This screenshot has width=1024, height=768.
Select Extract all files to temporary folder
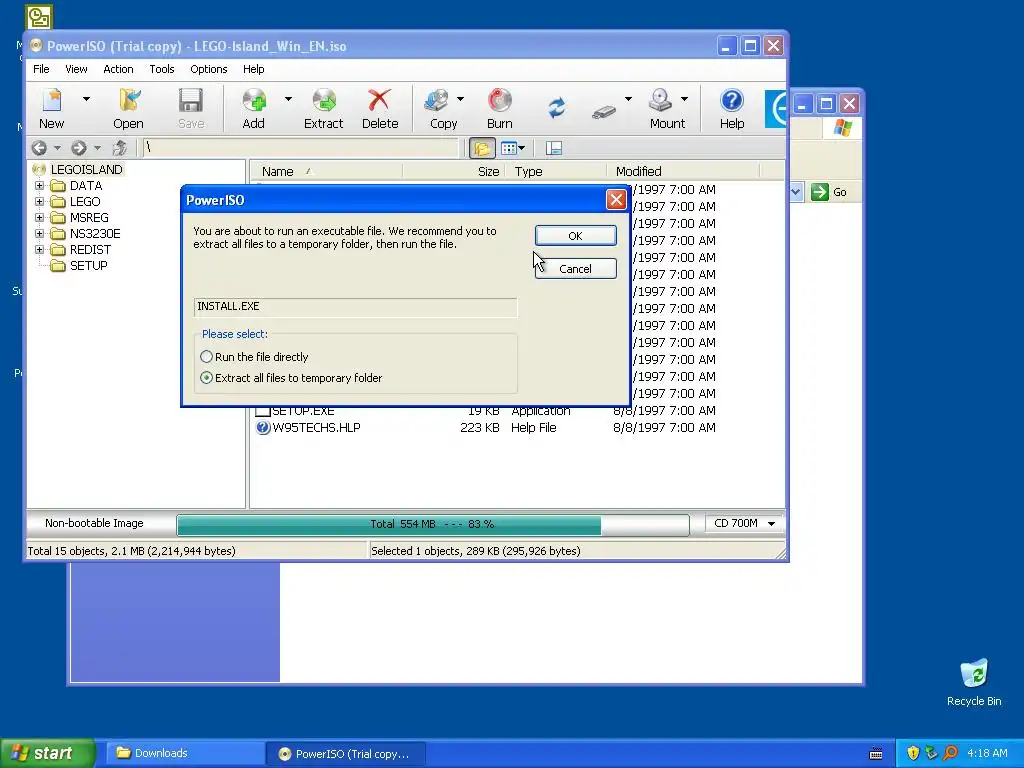point(291,377)
